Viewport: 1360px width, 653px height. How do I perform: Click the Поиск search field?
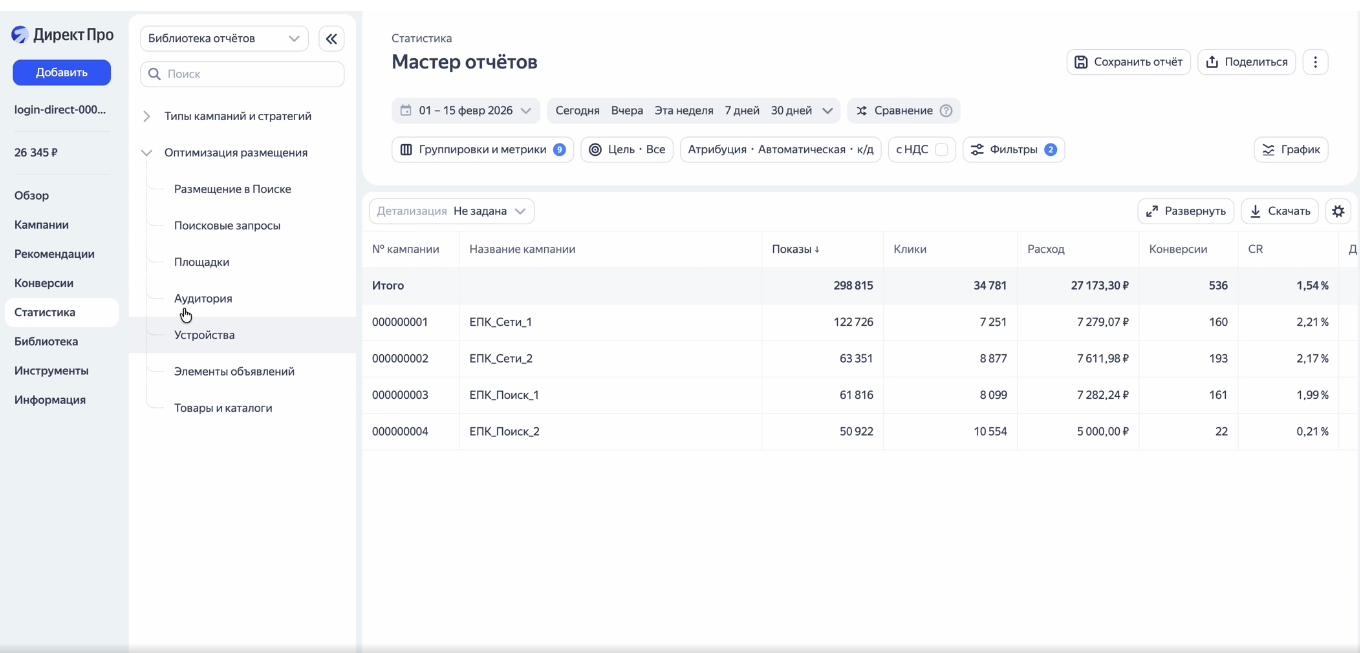point(242,74)
